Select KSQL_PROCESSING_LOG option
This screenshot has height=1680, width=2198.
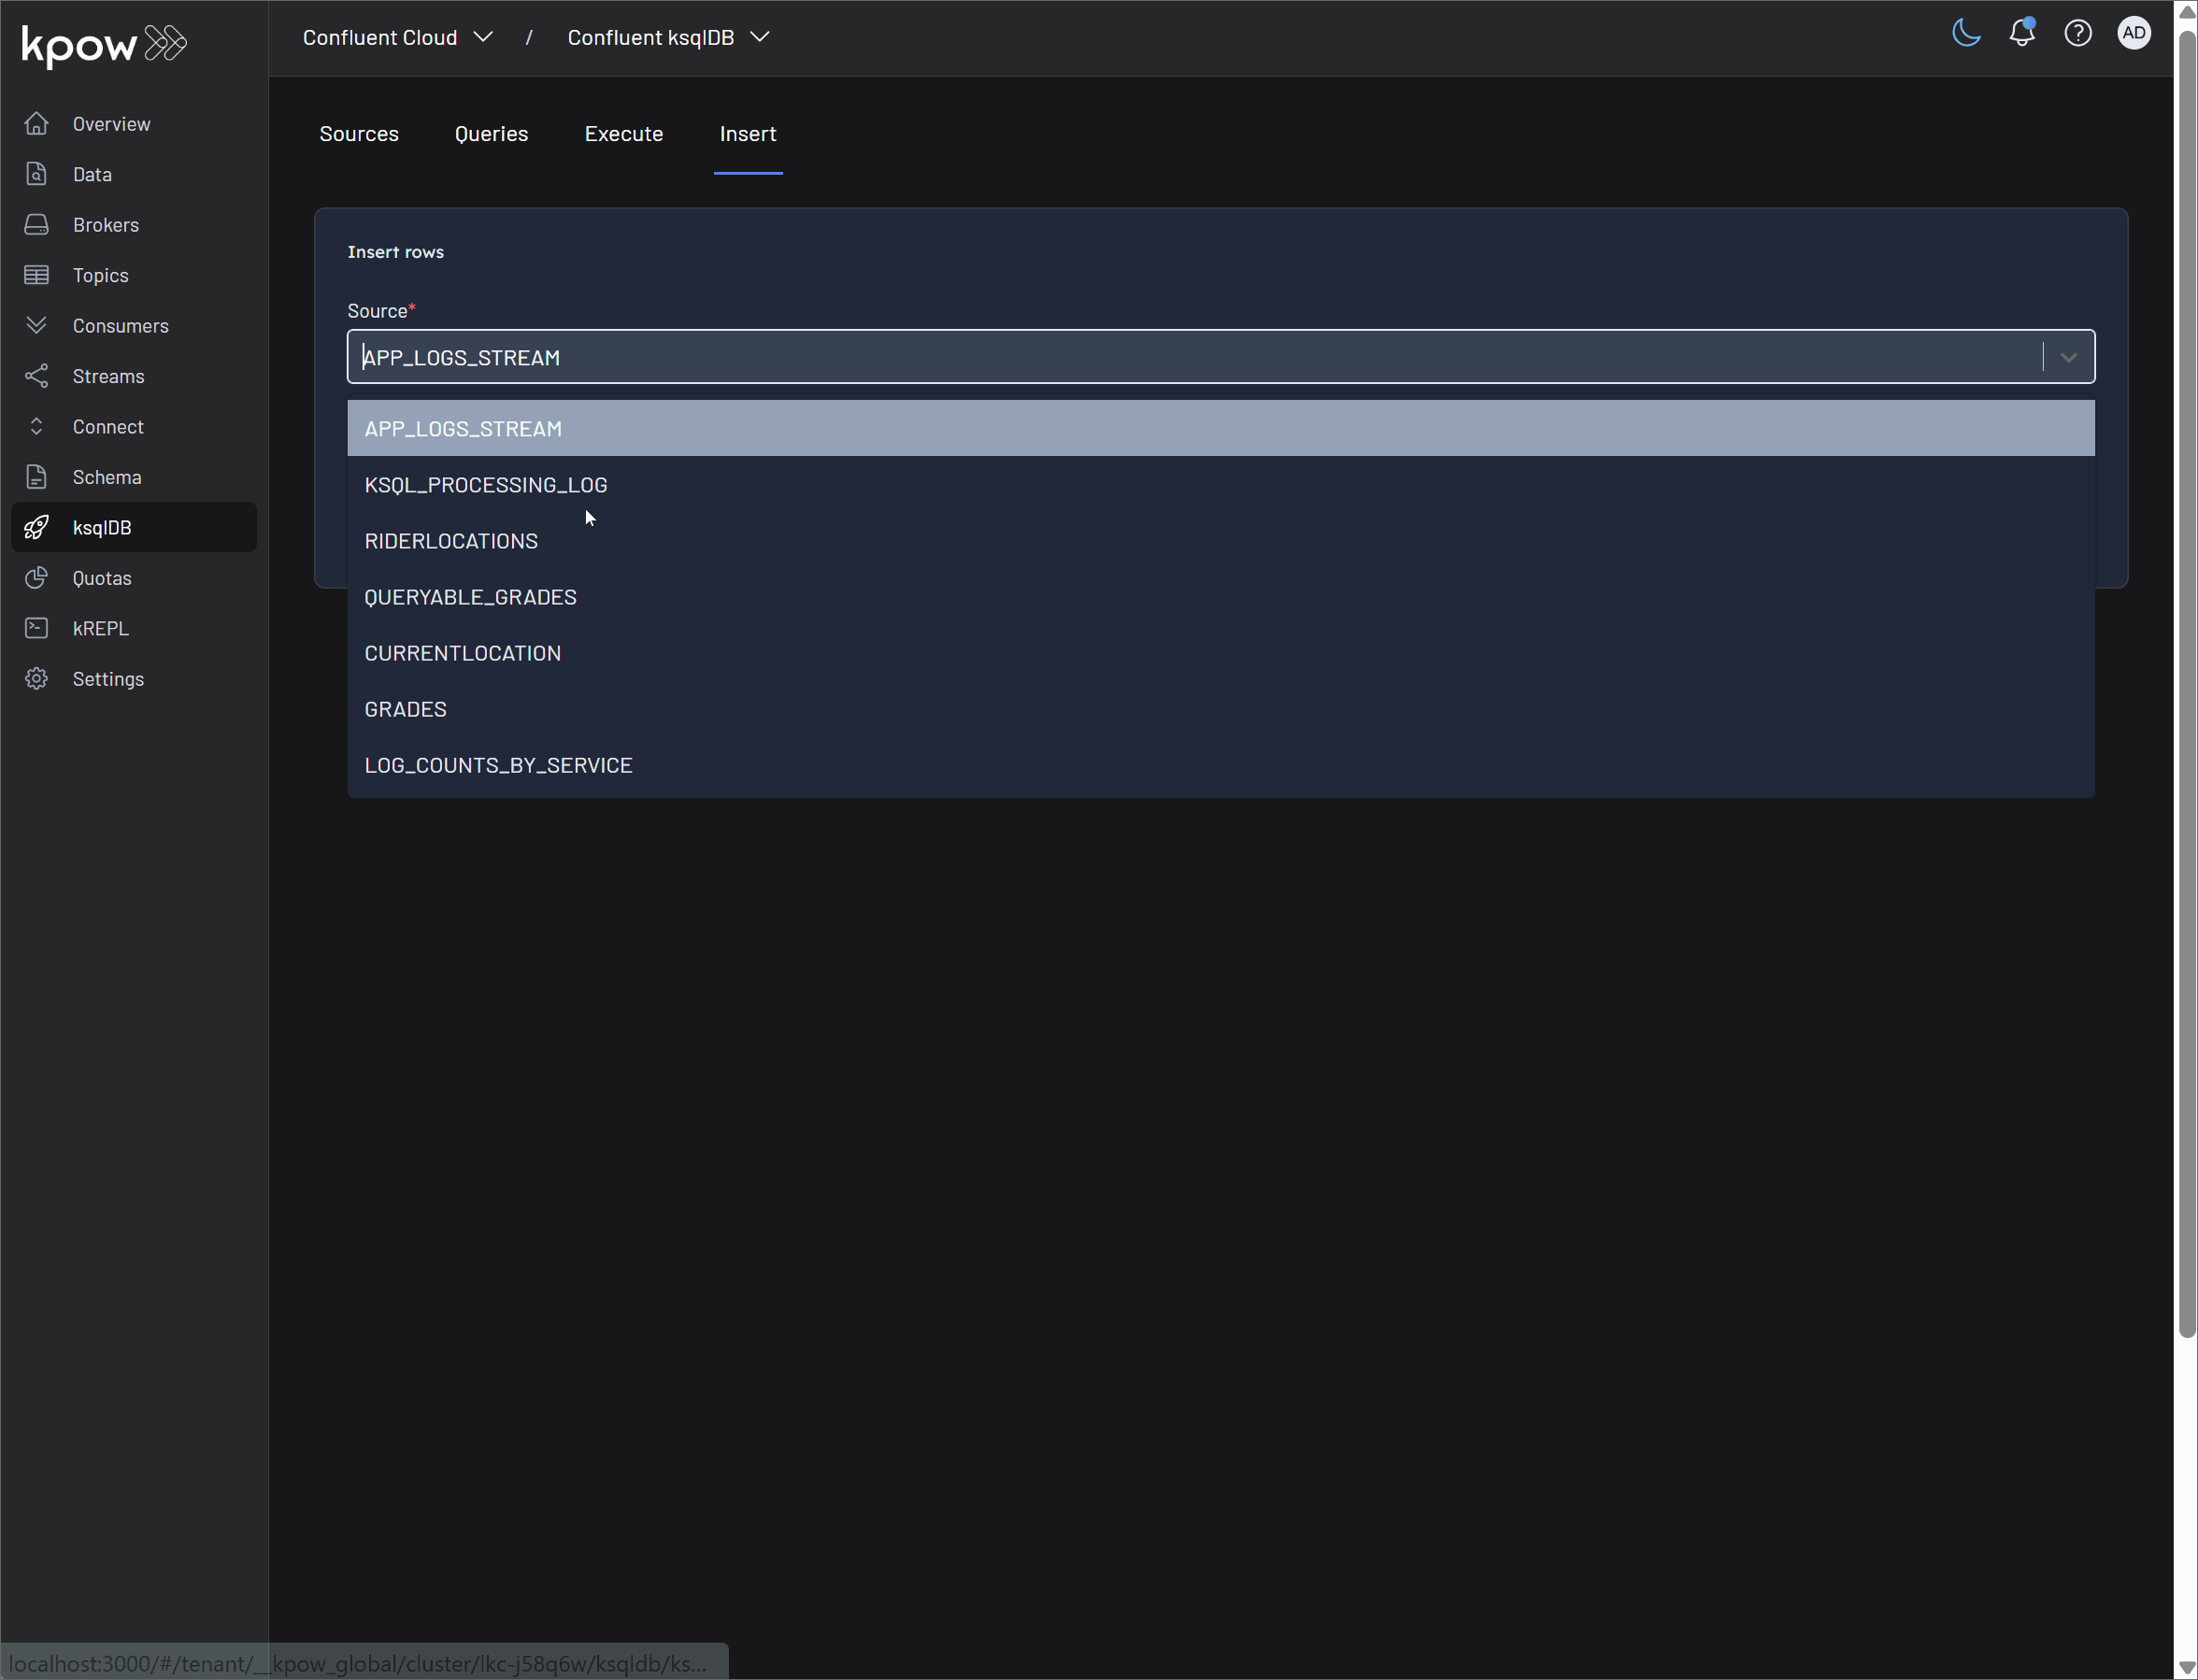coord(1220,485)
